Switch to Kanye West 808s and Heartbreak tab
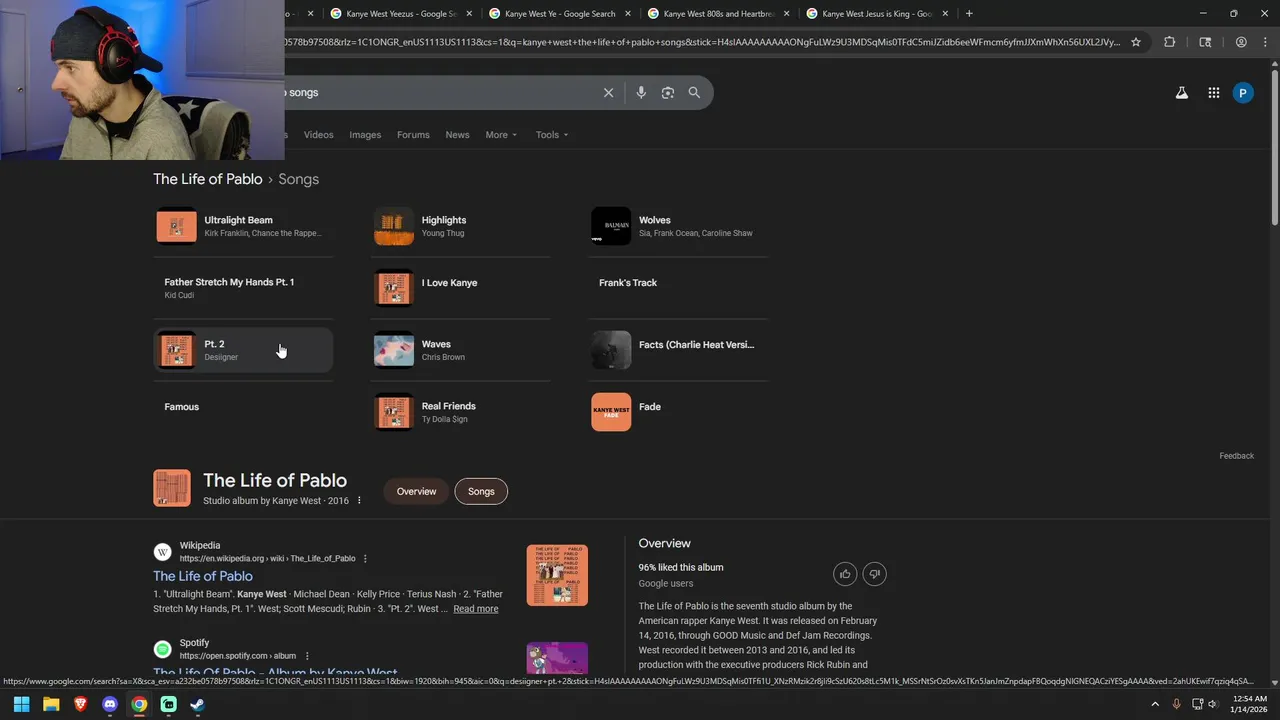Image resolution: width=1280 pixels, height=720 pixels. [x=718, y=14]
